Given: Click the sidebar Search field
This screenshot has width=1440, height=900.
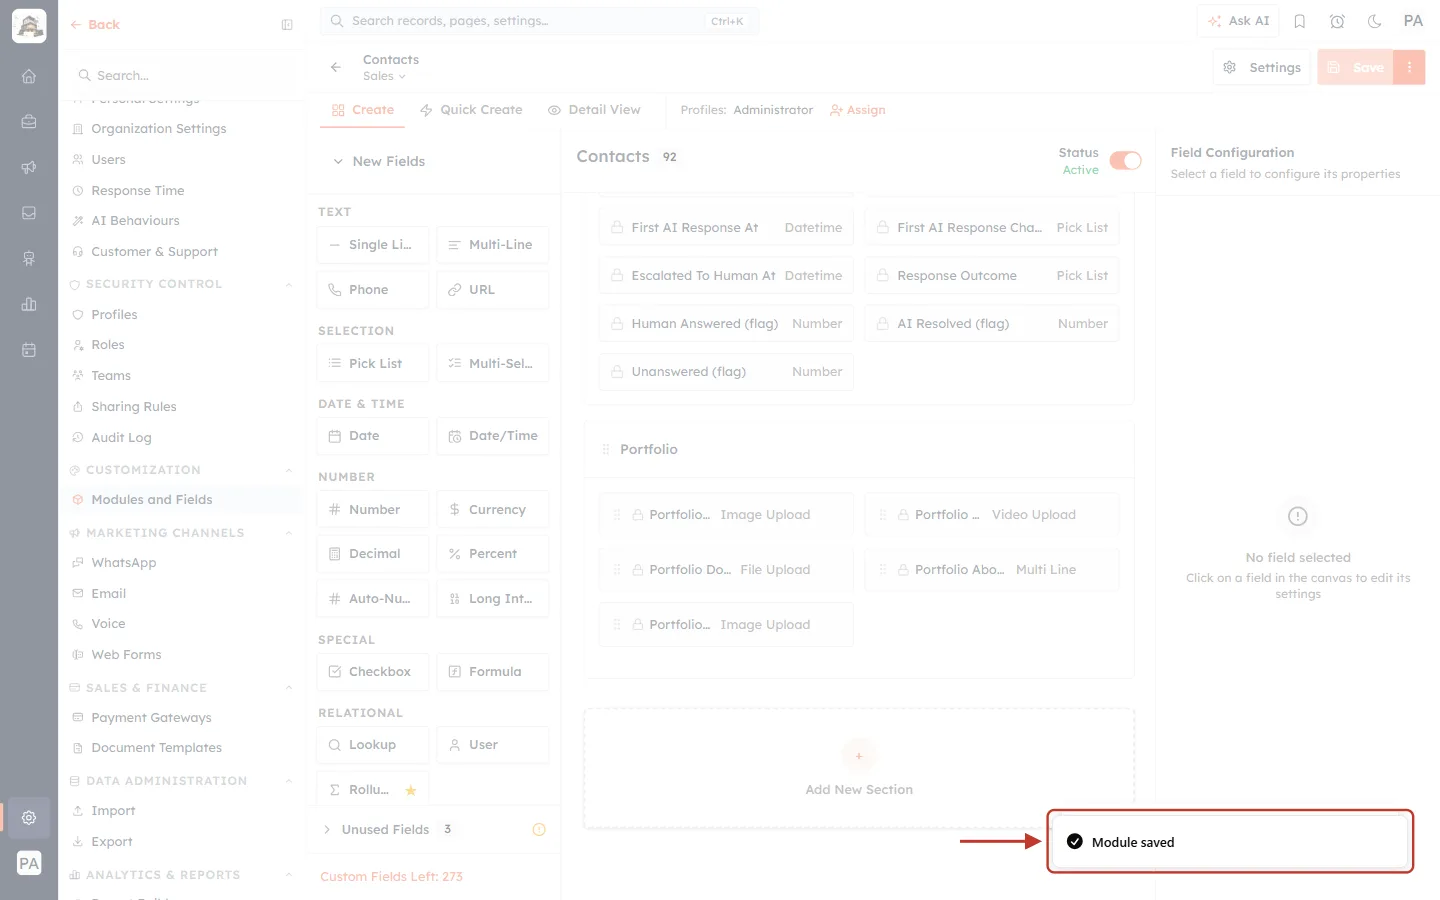Looking at the screenshot, I should (182, 76).
